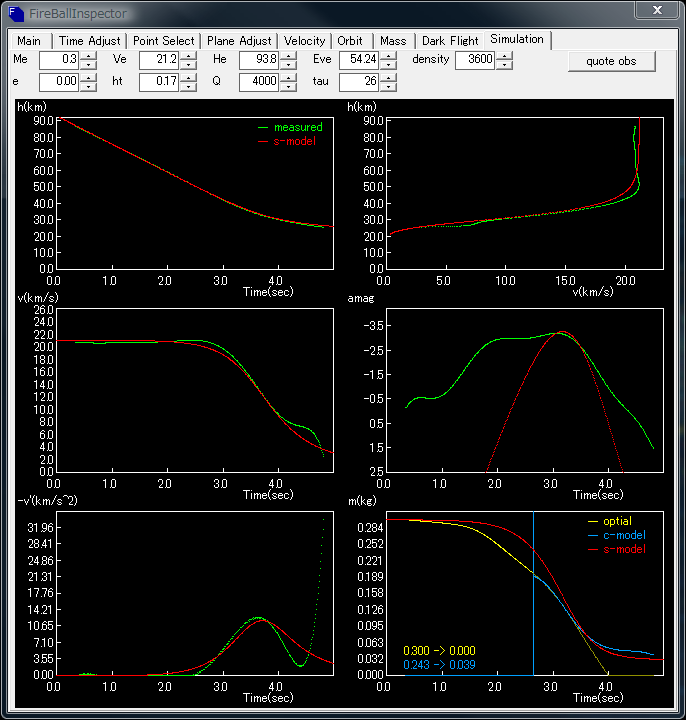686x720 pixels.
Task: Switch to the Time Adjust tab
Action: click(x=90, y=41)
